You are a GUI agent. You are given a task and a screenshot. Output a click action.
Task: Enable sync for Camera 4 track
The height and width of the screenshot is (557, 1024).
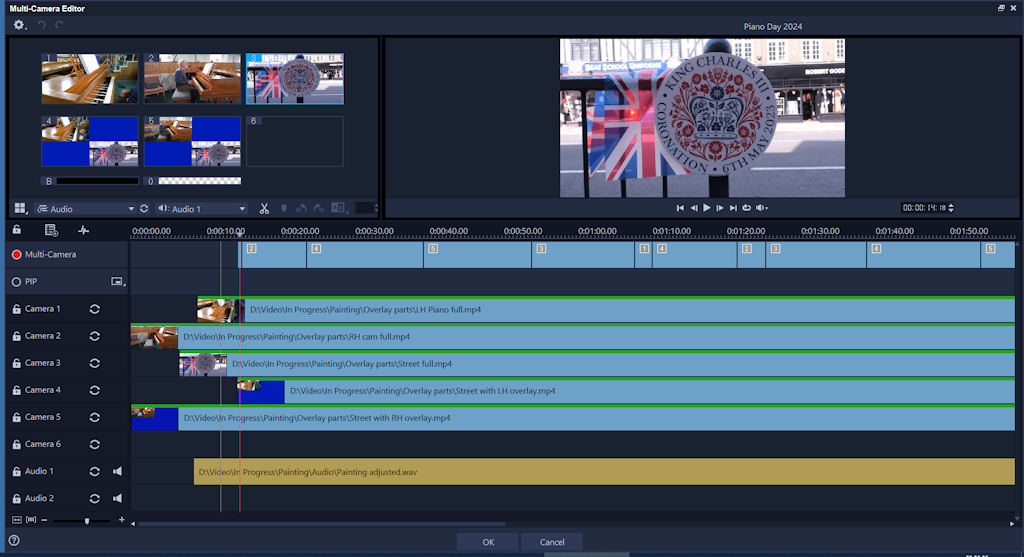[x=95, y=390]
